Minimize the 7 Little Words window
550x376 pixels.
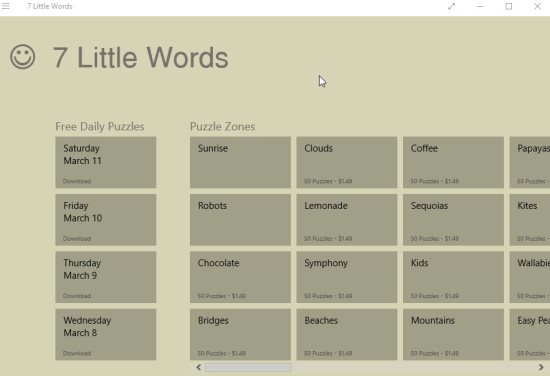click(480, 6)
